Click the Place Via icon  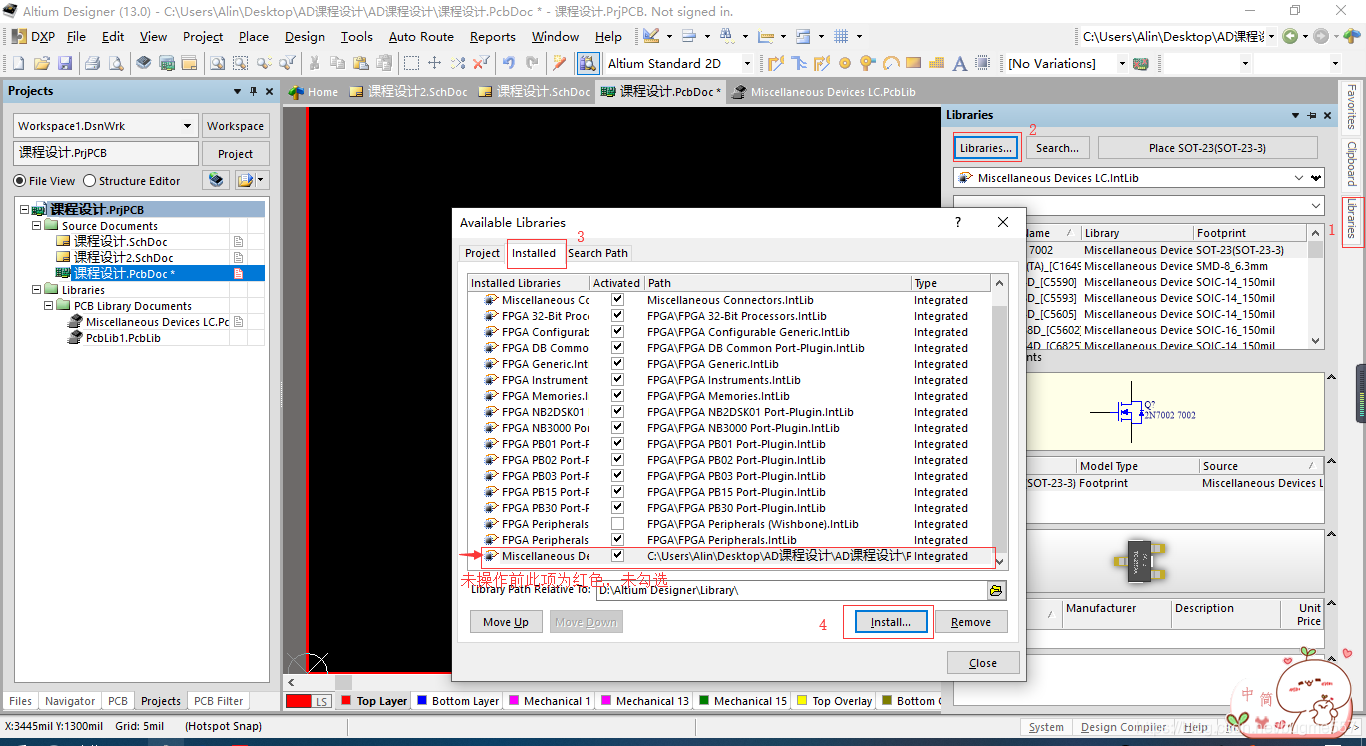(868, 63)
